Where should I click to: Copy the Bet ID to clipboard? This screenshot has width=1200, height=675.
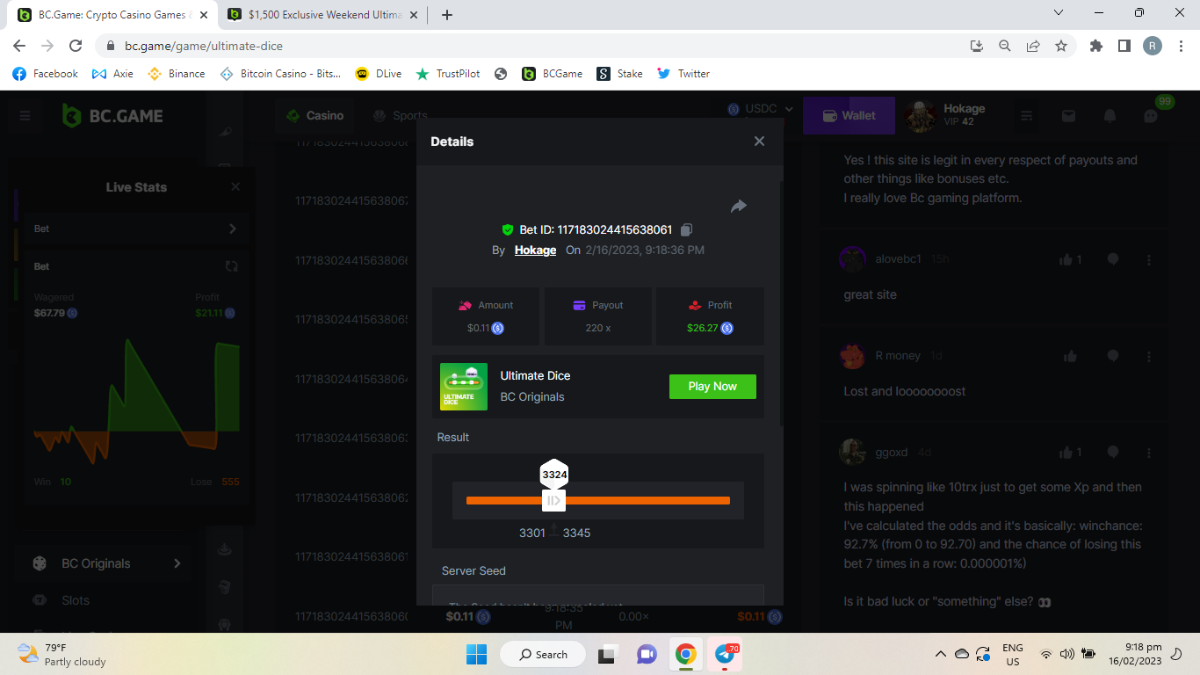[x=687, y=230]
